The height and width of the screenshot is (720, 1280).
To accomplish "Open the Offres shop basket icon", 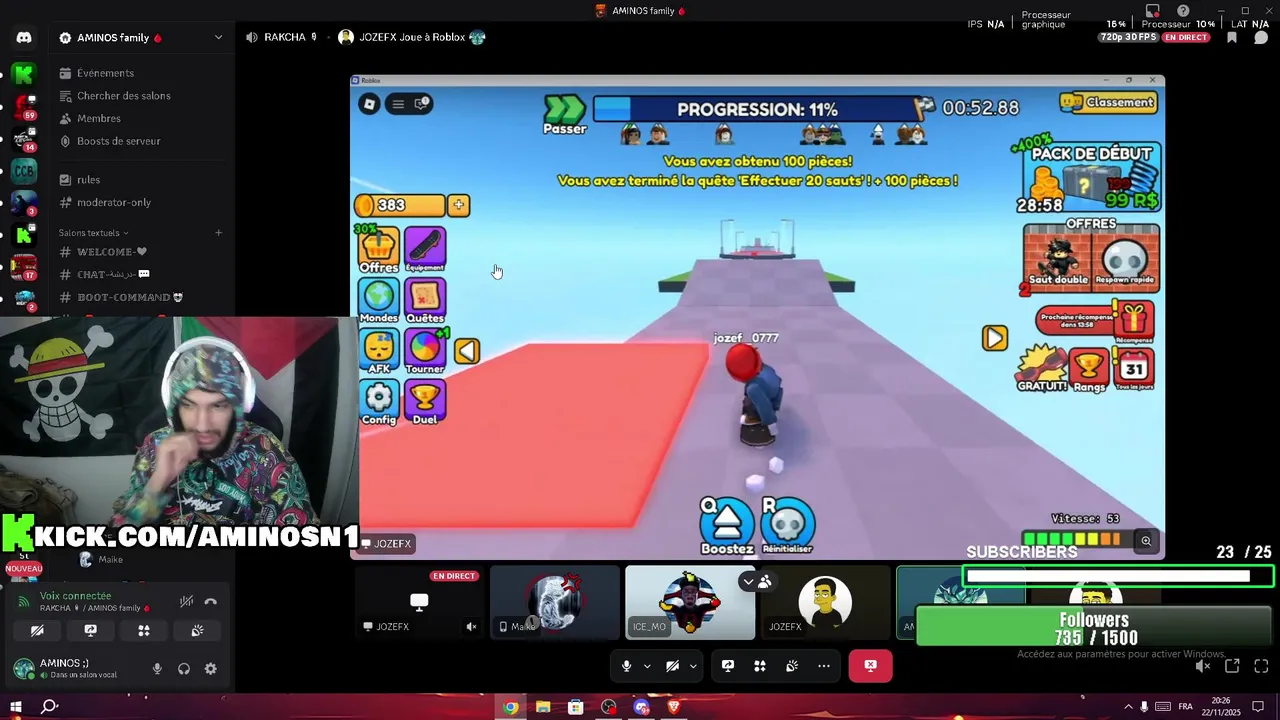I will pos(379,250).
